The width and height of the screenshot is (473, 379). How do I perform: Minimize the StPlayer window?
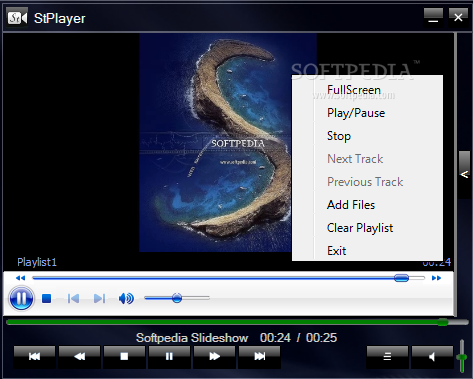pyautogui.click(x=433, y=17)
